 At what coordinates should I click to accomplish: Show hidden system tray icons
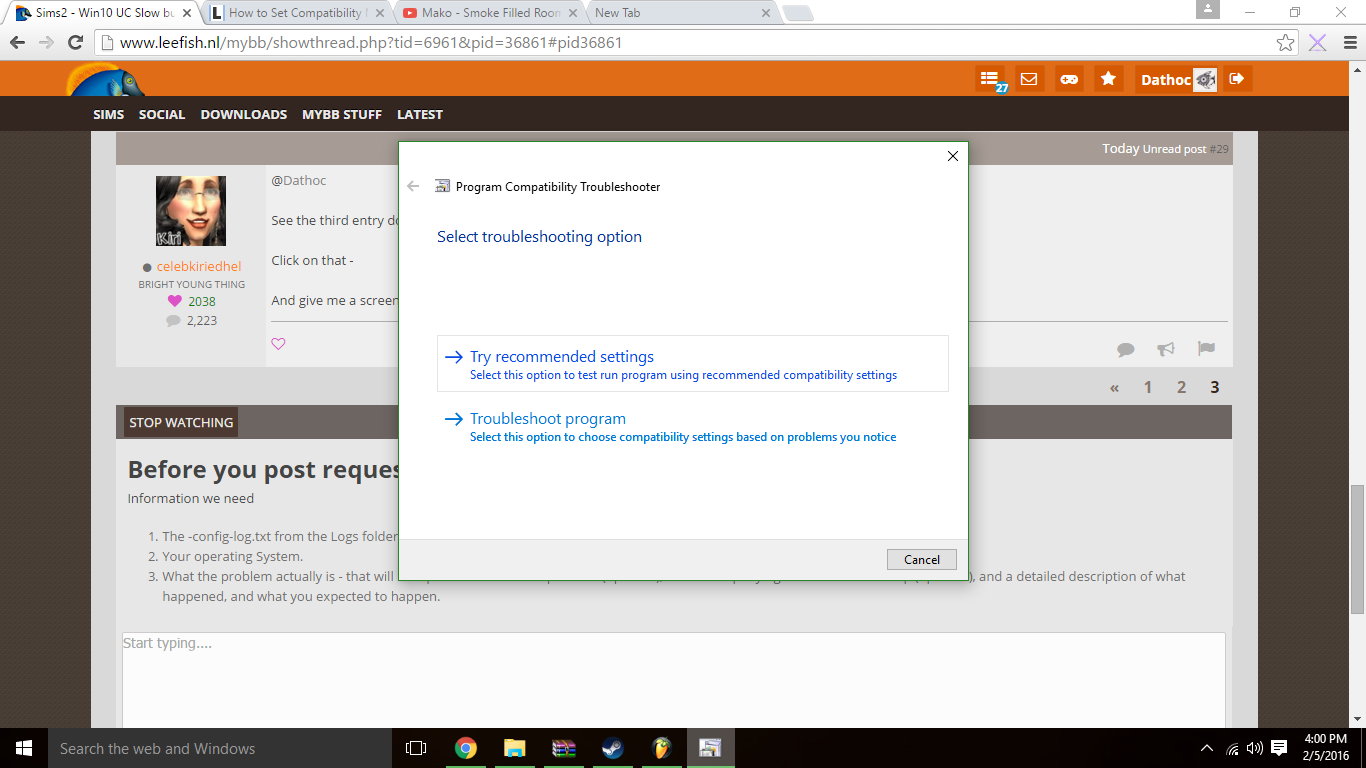(x=1207, y=748)
